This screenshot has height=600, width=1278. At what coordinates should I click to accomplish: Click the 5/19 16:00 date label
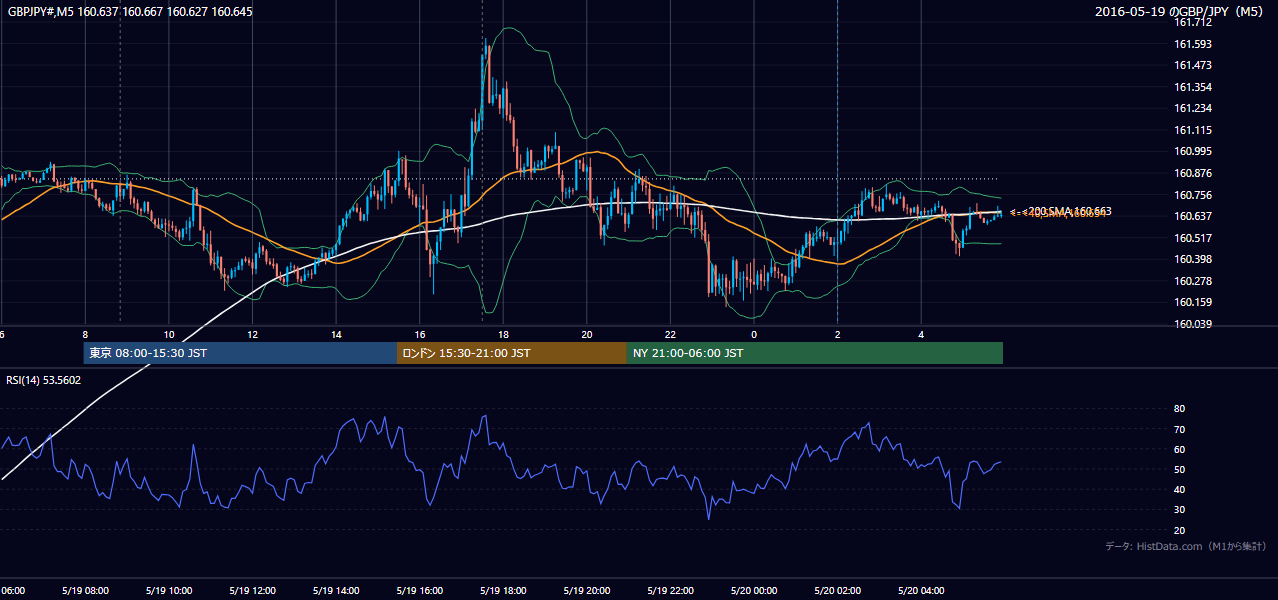tap(419, 591)
